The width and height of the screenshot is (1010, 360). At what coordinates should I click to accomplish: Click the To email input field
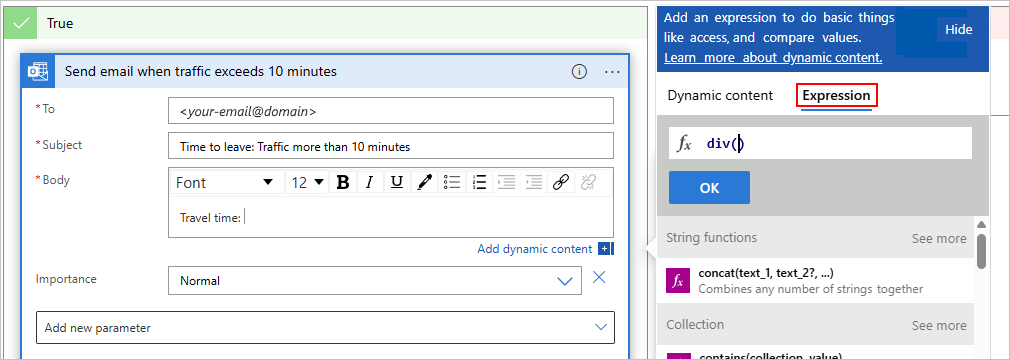390,111
